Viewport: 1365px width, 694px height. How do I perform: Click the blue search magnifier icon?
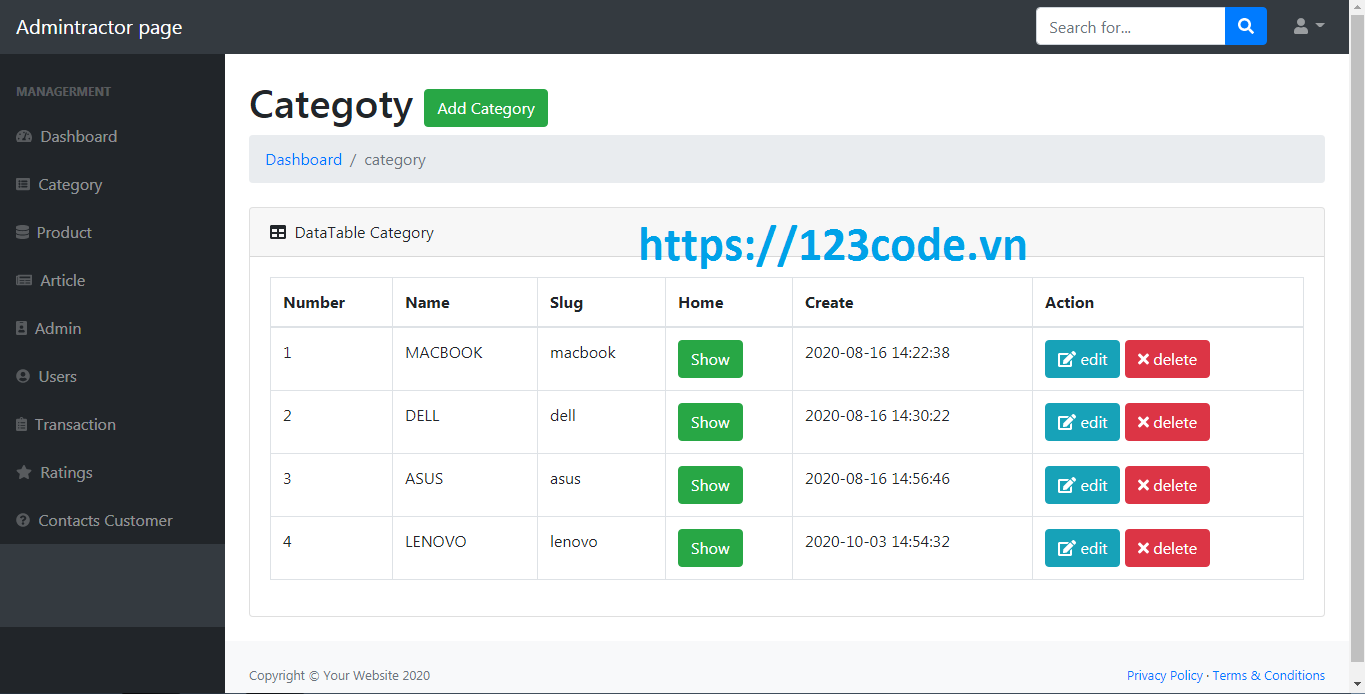pos(1245,26)
